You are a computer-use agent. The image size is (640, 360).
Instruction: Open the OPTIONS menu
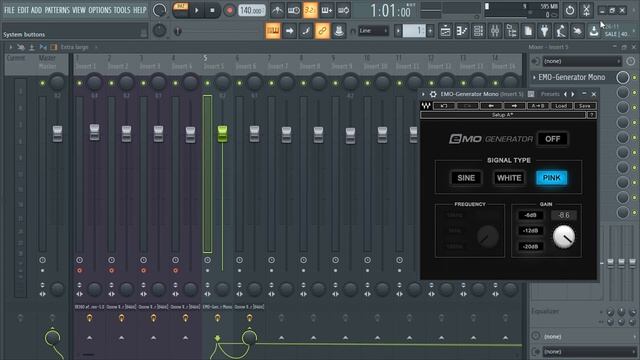point(100,10)
